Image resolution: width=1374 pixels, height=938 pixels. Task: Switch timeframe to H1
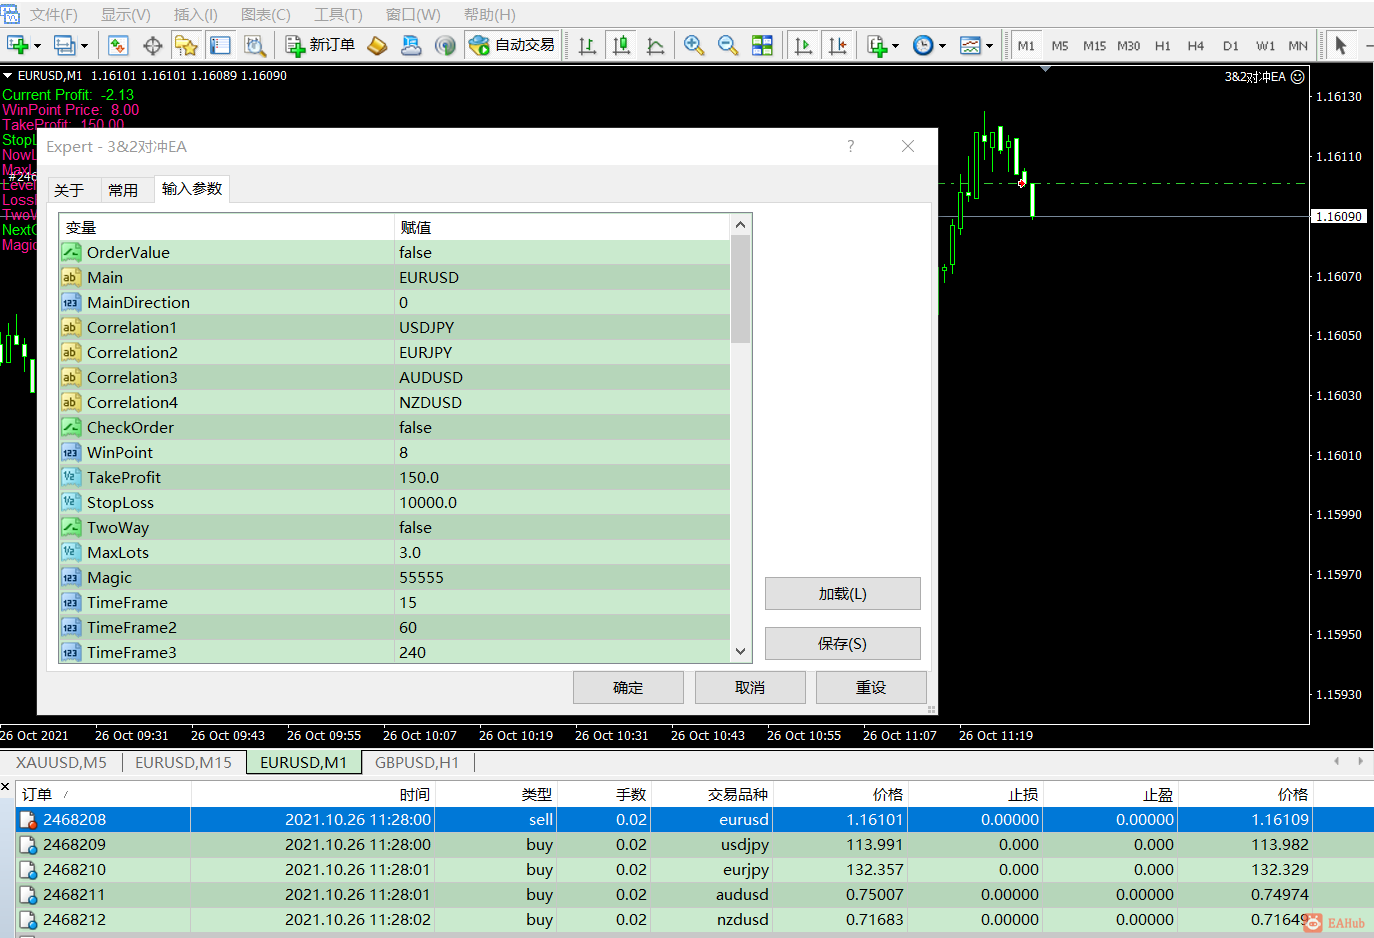tap(1162, 46)
